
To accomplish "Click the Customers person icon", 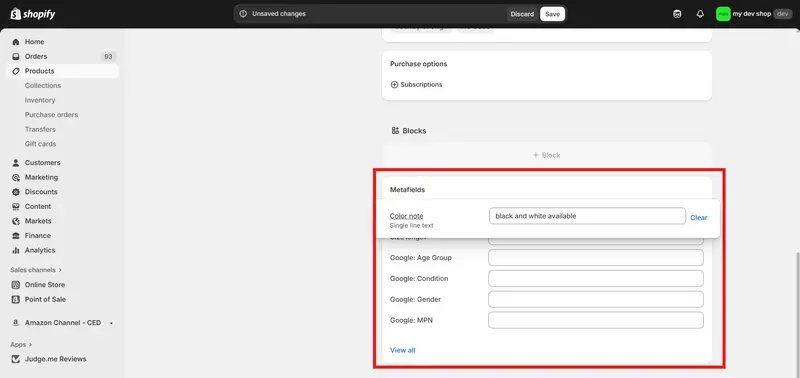I will click(x=16, y=163).
